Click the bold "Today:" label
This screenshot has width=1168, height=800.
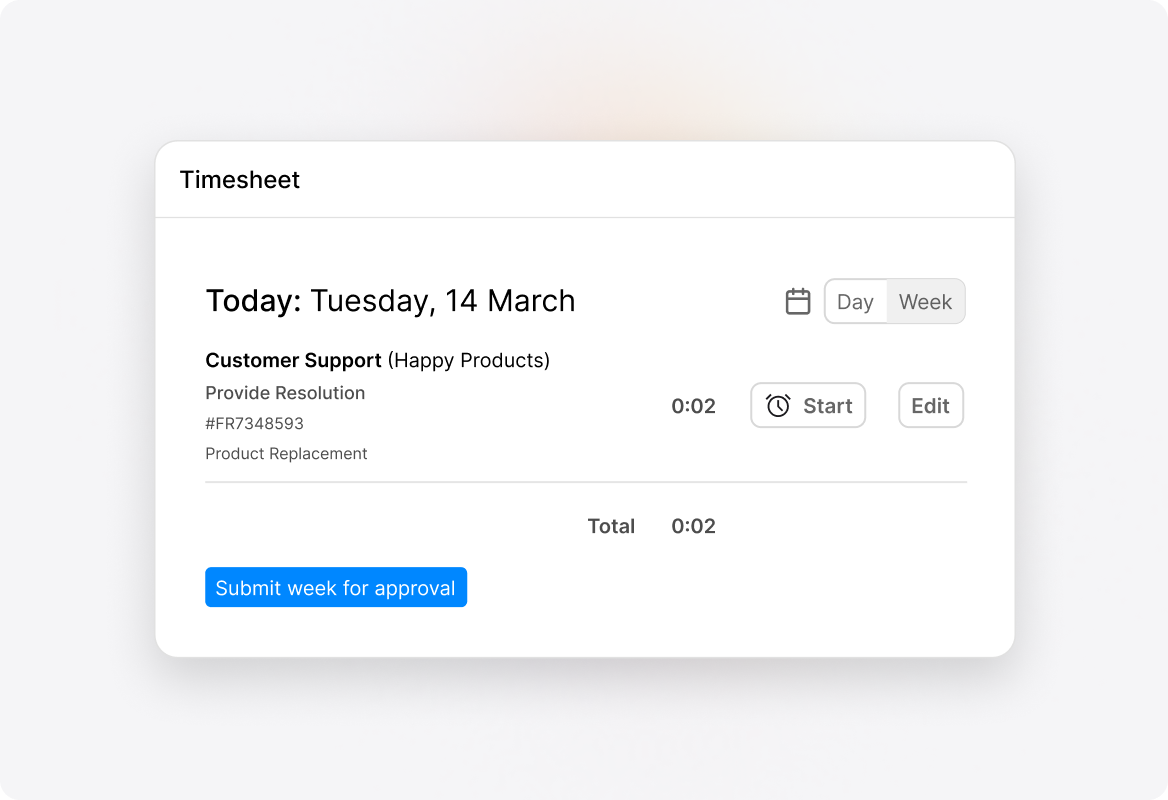253,301
